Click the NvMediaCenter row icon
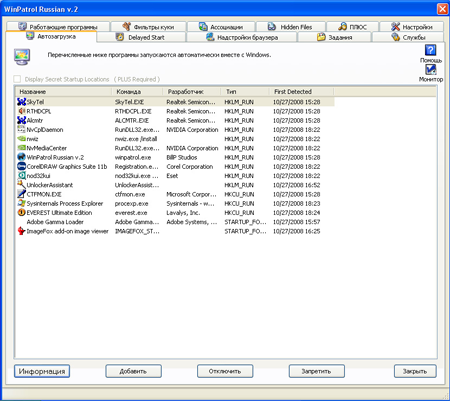Image resolution: width=450 pixels, height=401 pixels. [21, 148]
